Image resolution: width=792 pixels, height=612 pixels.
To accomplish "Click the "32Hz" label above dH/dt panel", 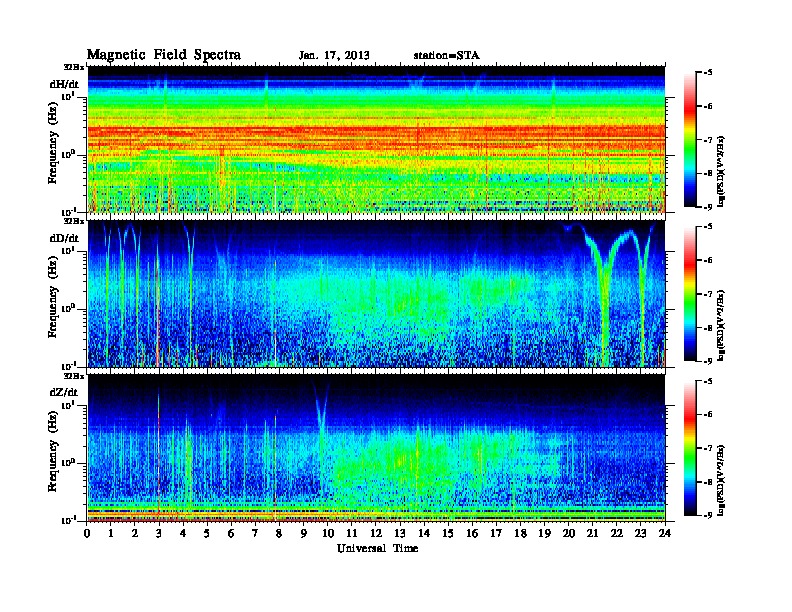I will [74, 67].
